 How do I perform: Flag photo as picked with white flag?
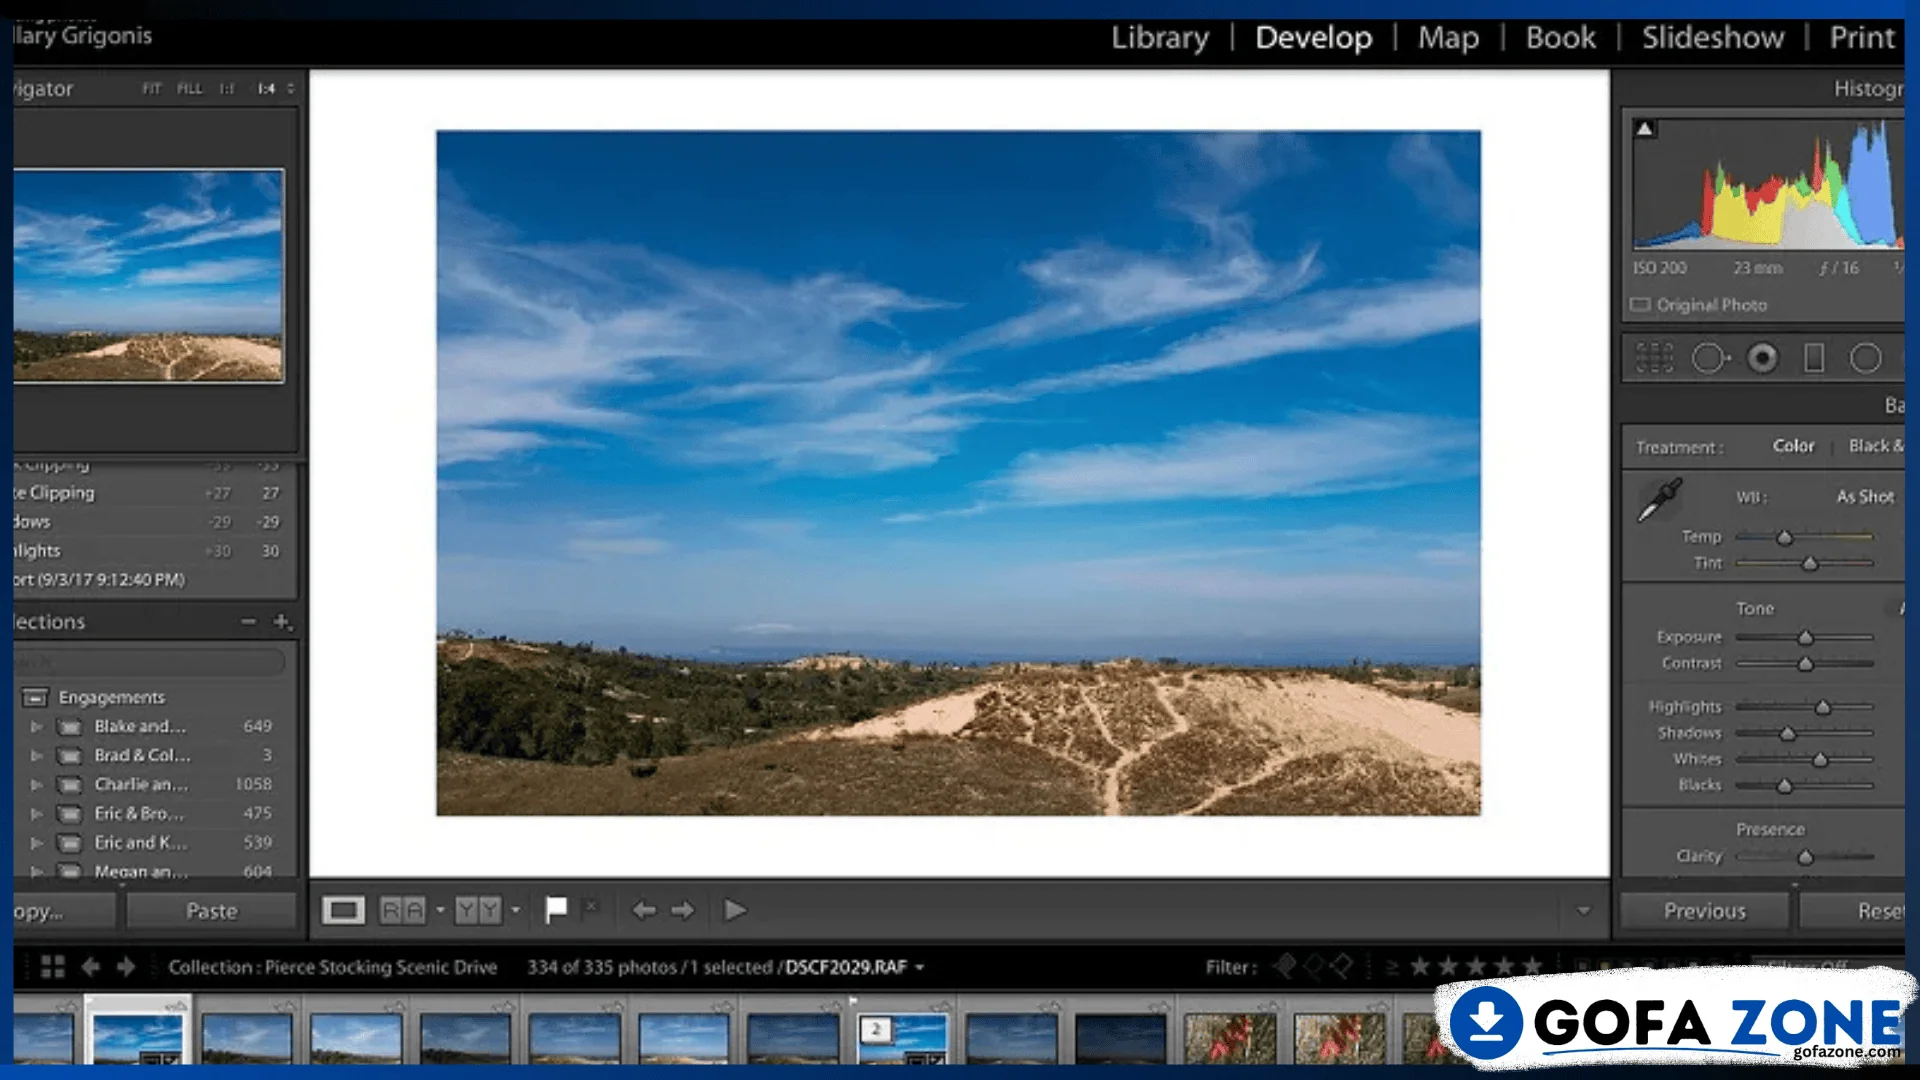556,909
